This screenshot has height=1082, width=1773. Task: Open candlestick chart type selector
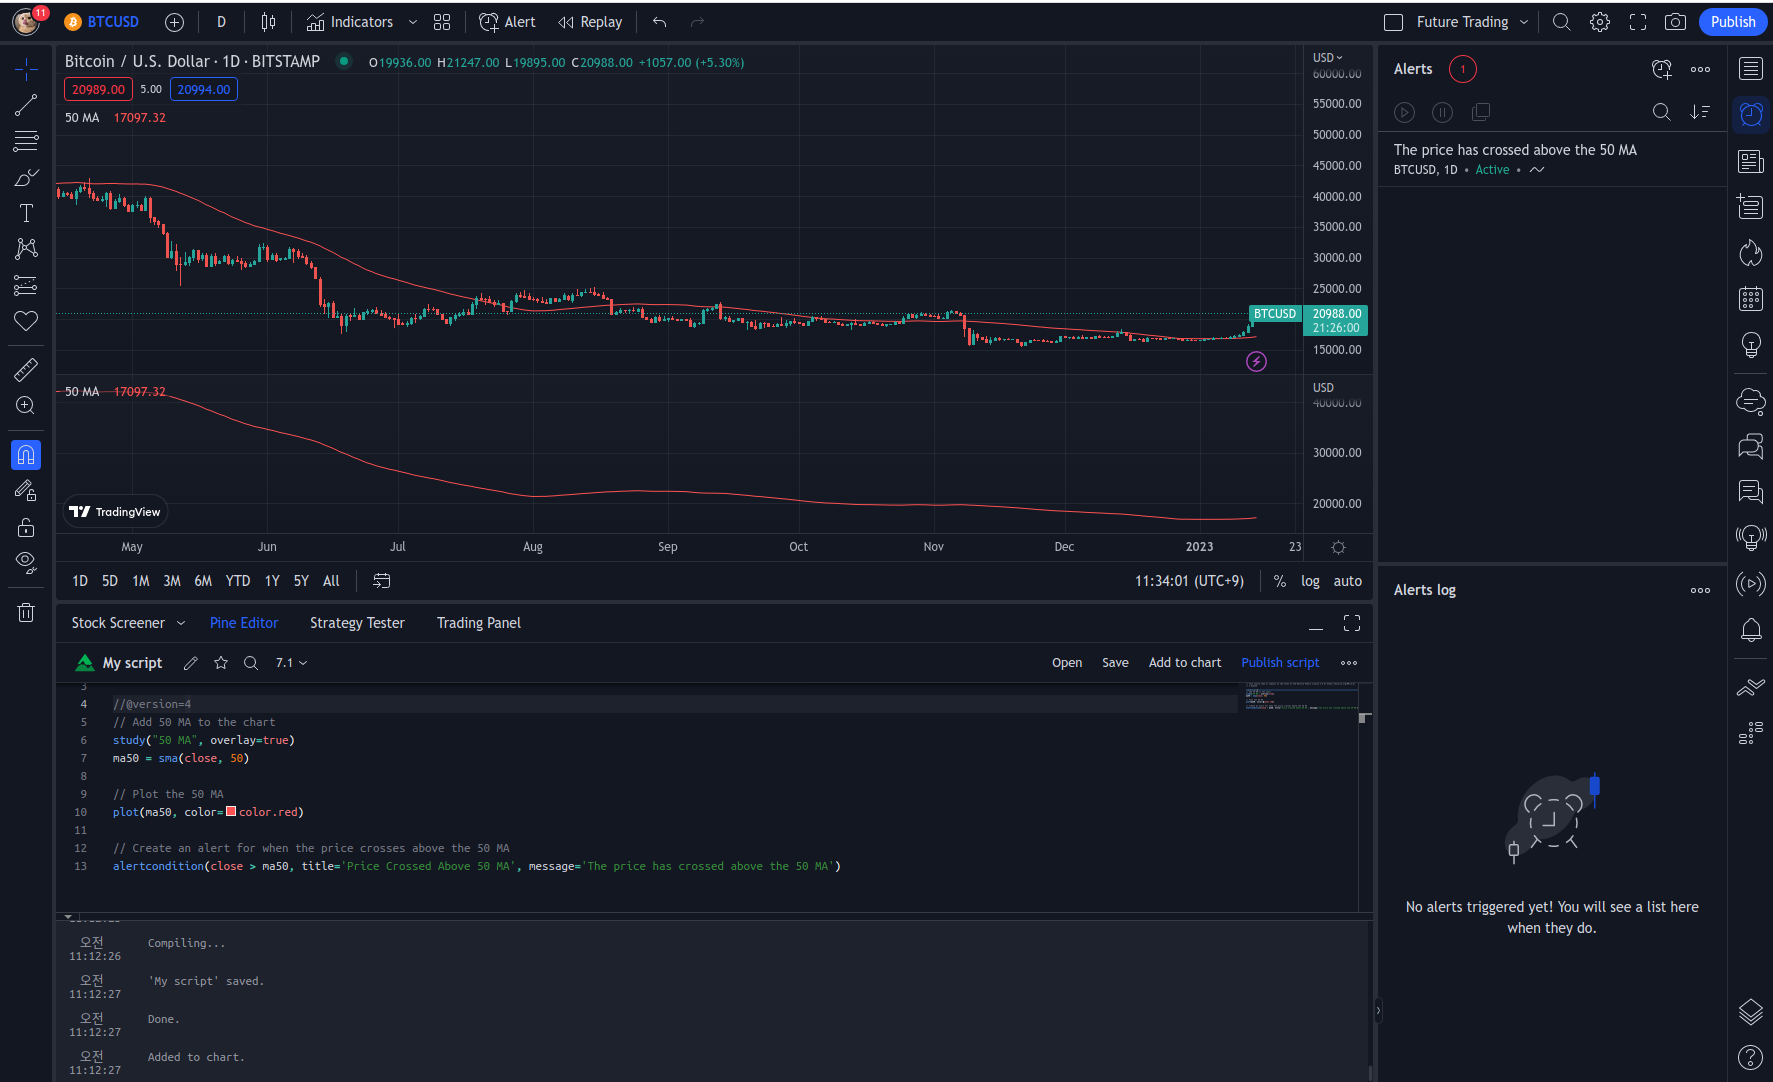tap(268, 22)
